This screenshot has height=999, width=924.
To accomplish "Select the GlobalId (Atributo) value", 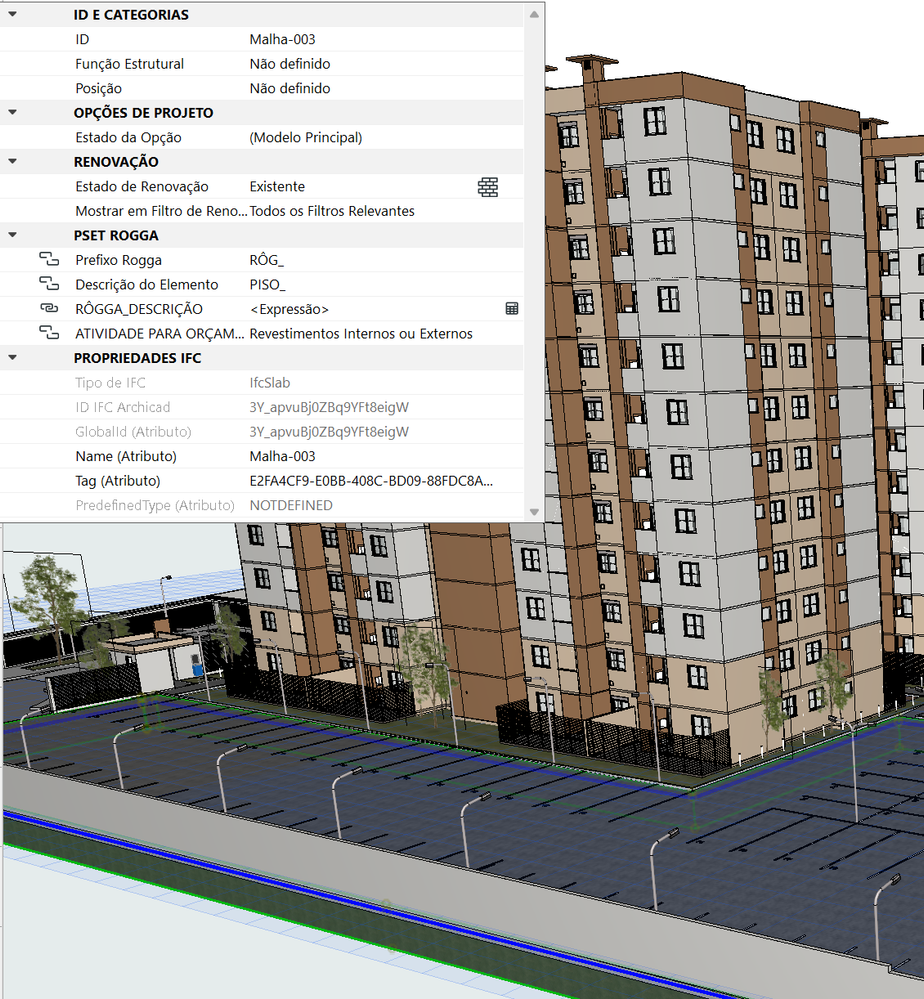I will [x=329, y=432].
